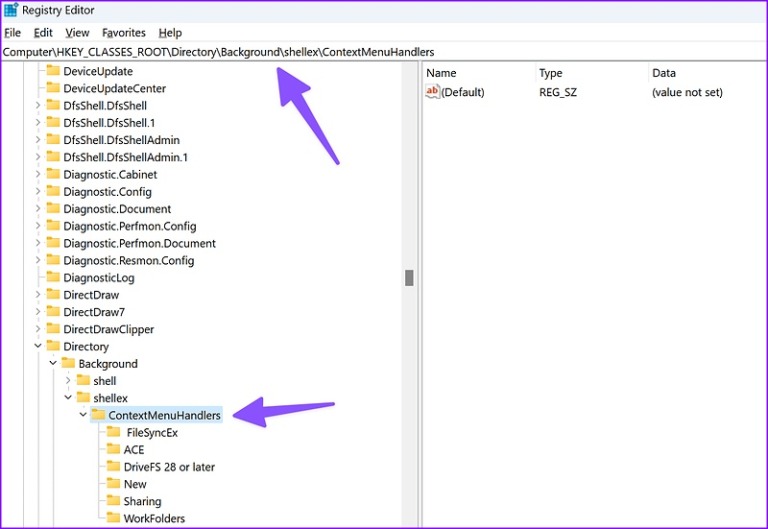Image resolution: width=768 pixels, height=529 pixels.
Task: Open the Favorites menu
Action: pos(124,33)
